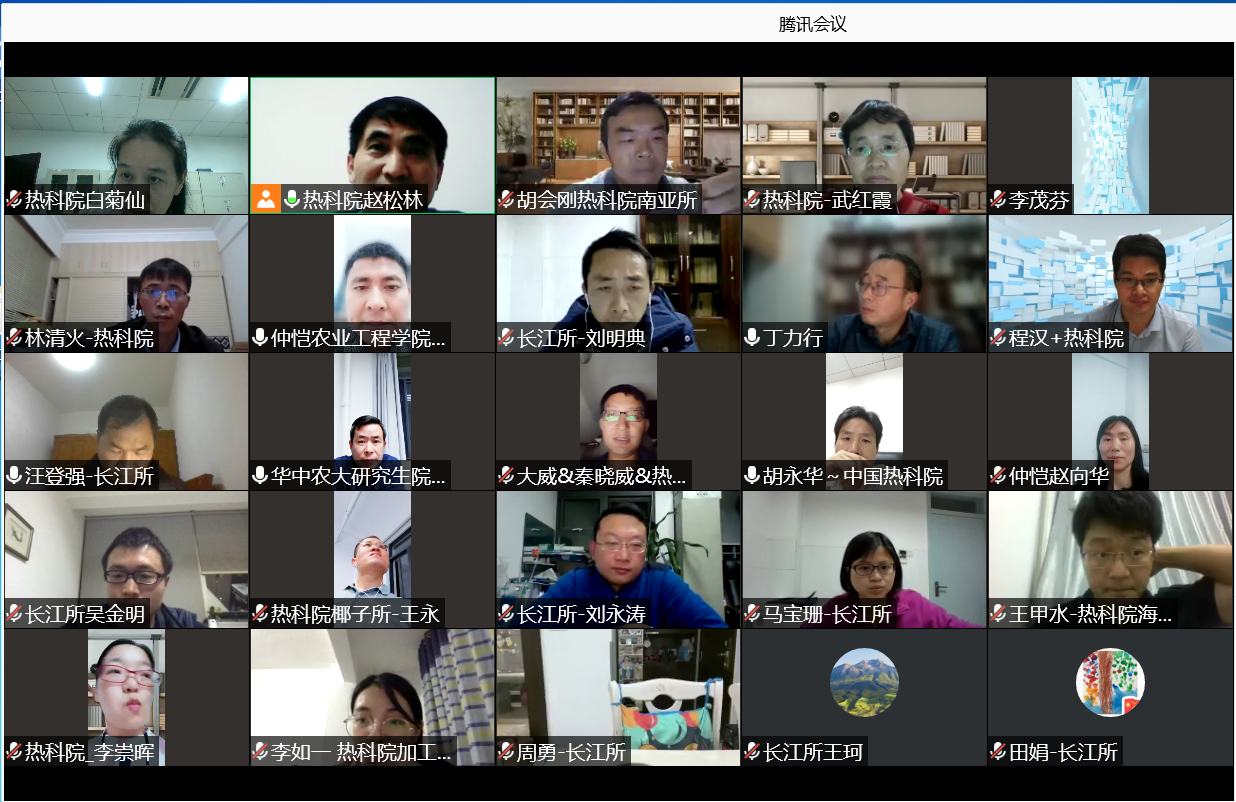Click the name label 王甲水-热科院海…
Screen dimensions: 1236x802
(1090, 614)
